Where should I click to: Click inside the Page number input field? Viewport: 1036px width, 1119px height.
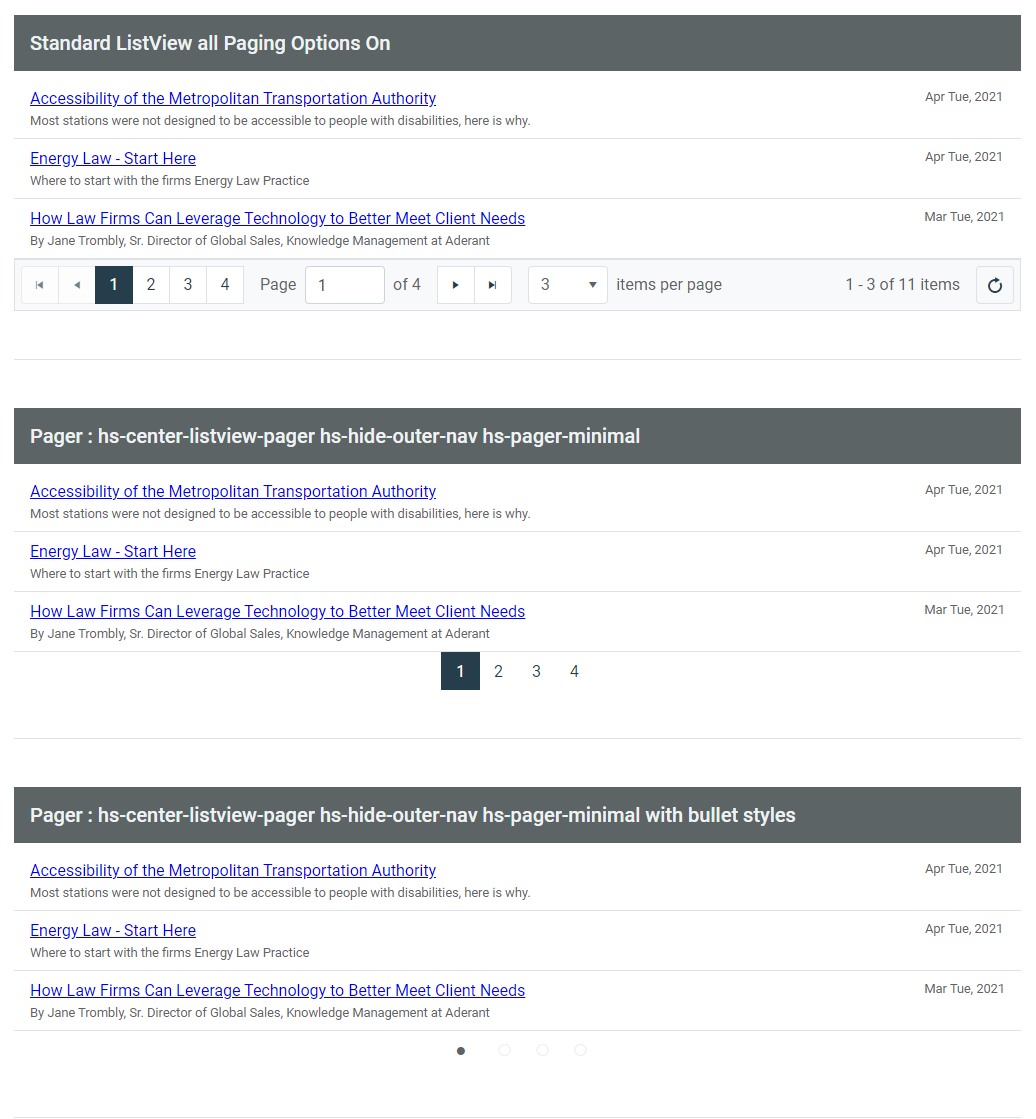(x=344, y=284)
